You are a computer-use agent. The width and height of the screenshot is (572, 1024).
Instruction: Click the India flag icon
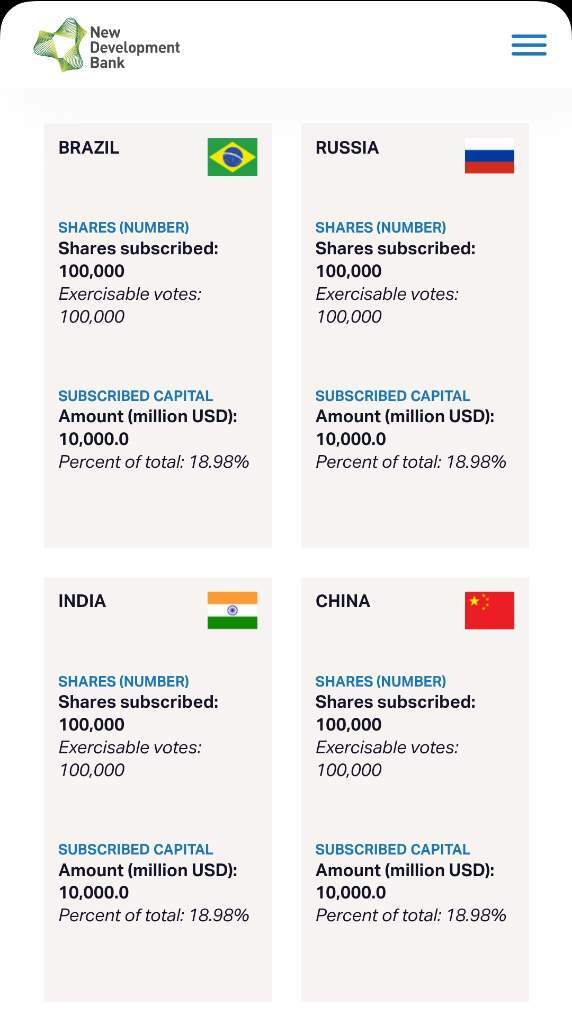(232, 611)
